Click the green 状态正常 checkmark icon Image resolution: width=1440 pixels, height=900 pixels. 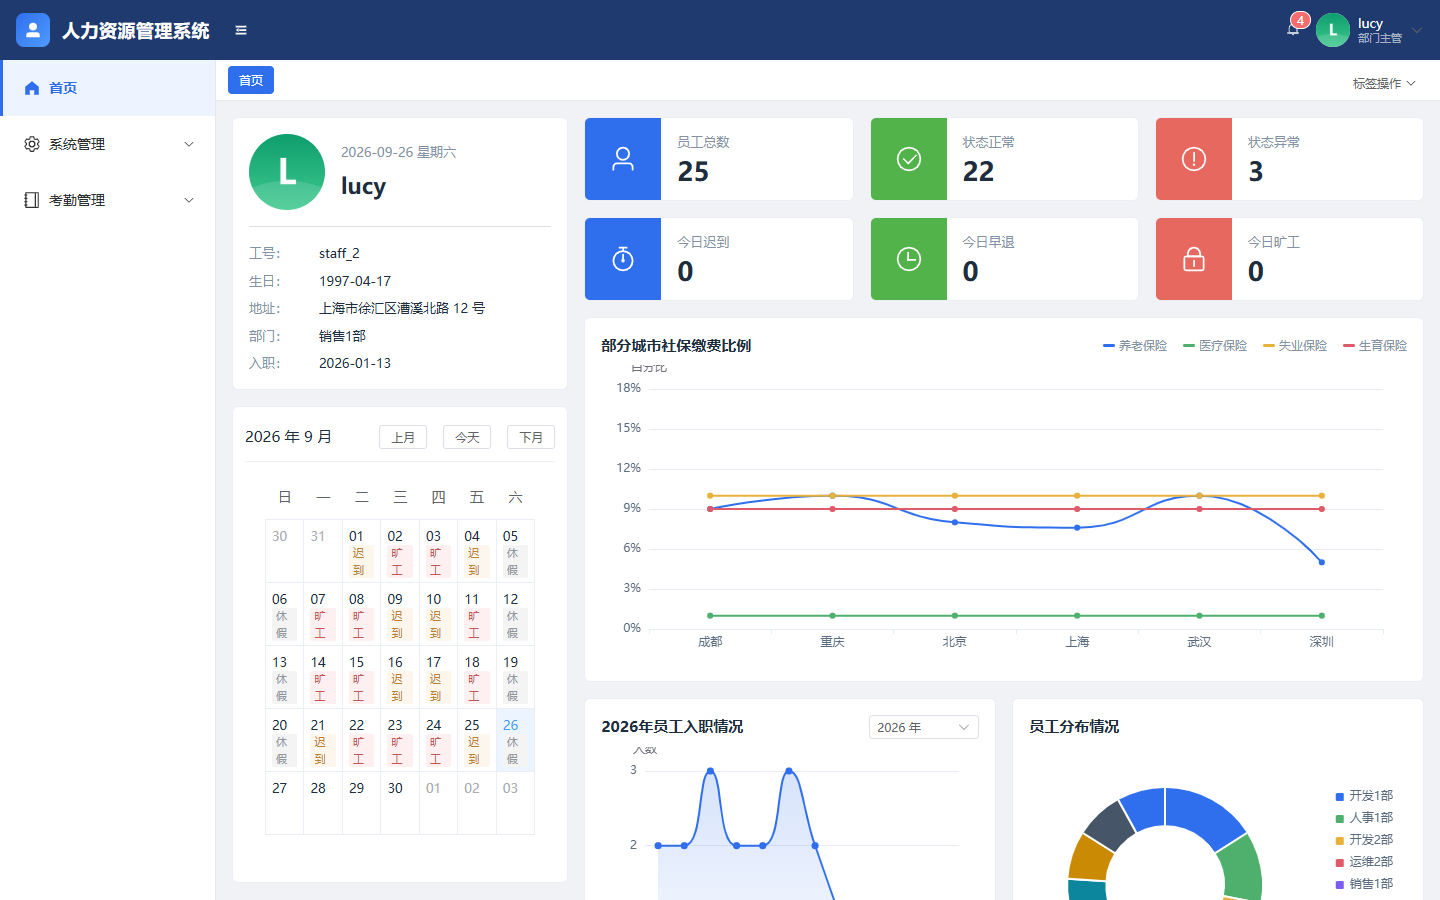coord(909,159)
